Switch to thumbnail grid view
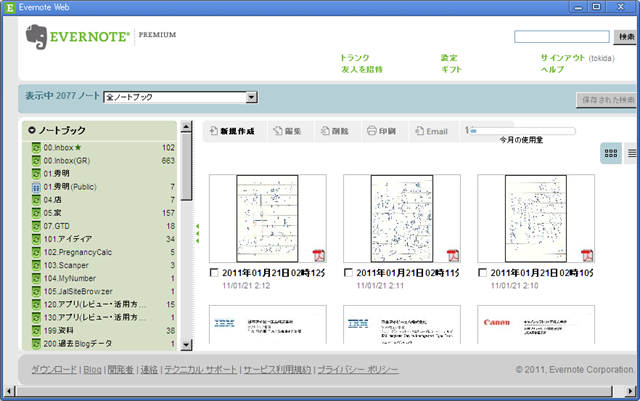This screenshot has height=401, width=640. 609,153
